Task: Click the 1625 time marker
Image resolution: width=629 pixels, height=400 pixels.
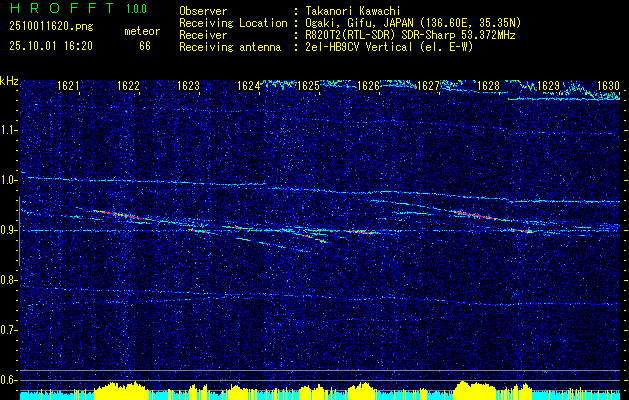Action: [x=308, y=85]
